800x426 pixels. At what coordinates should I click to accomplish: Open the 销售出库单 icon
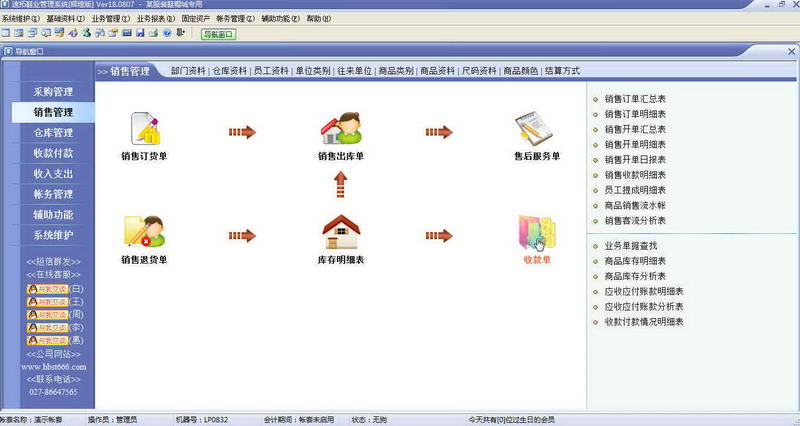tap(341, 129)
